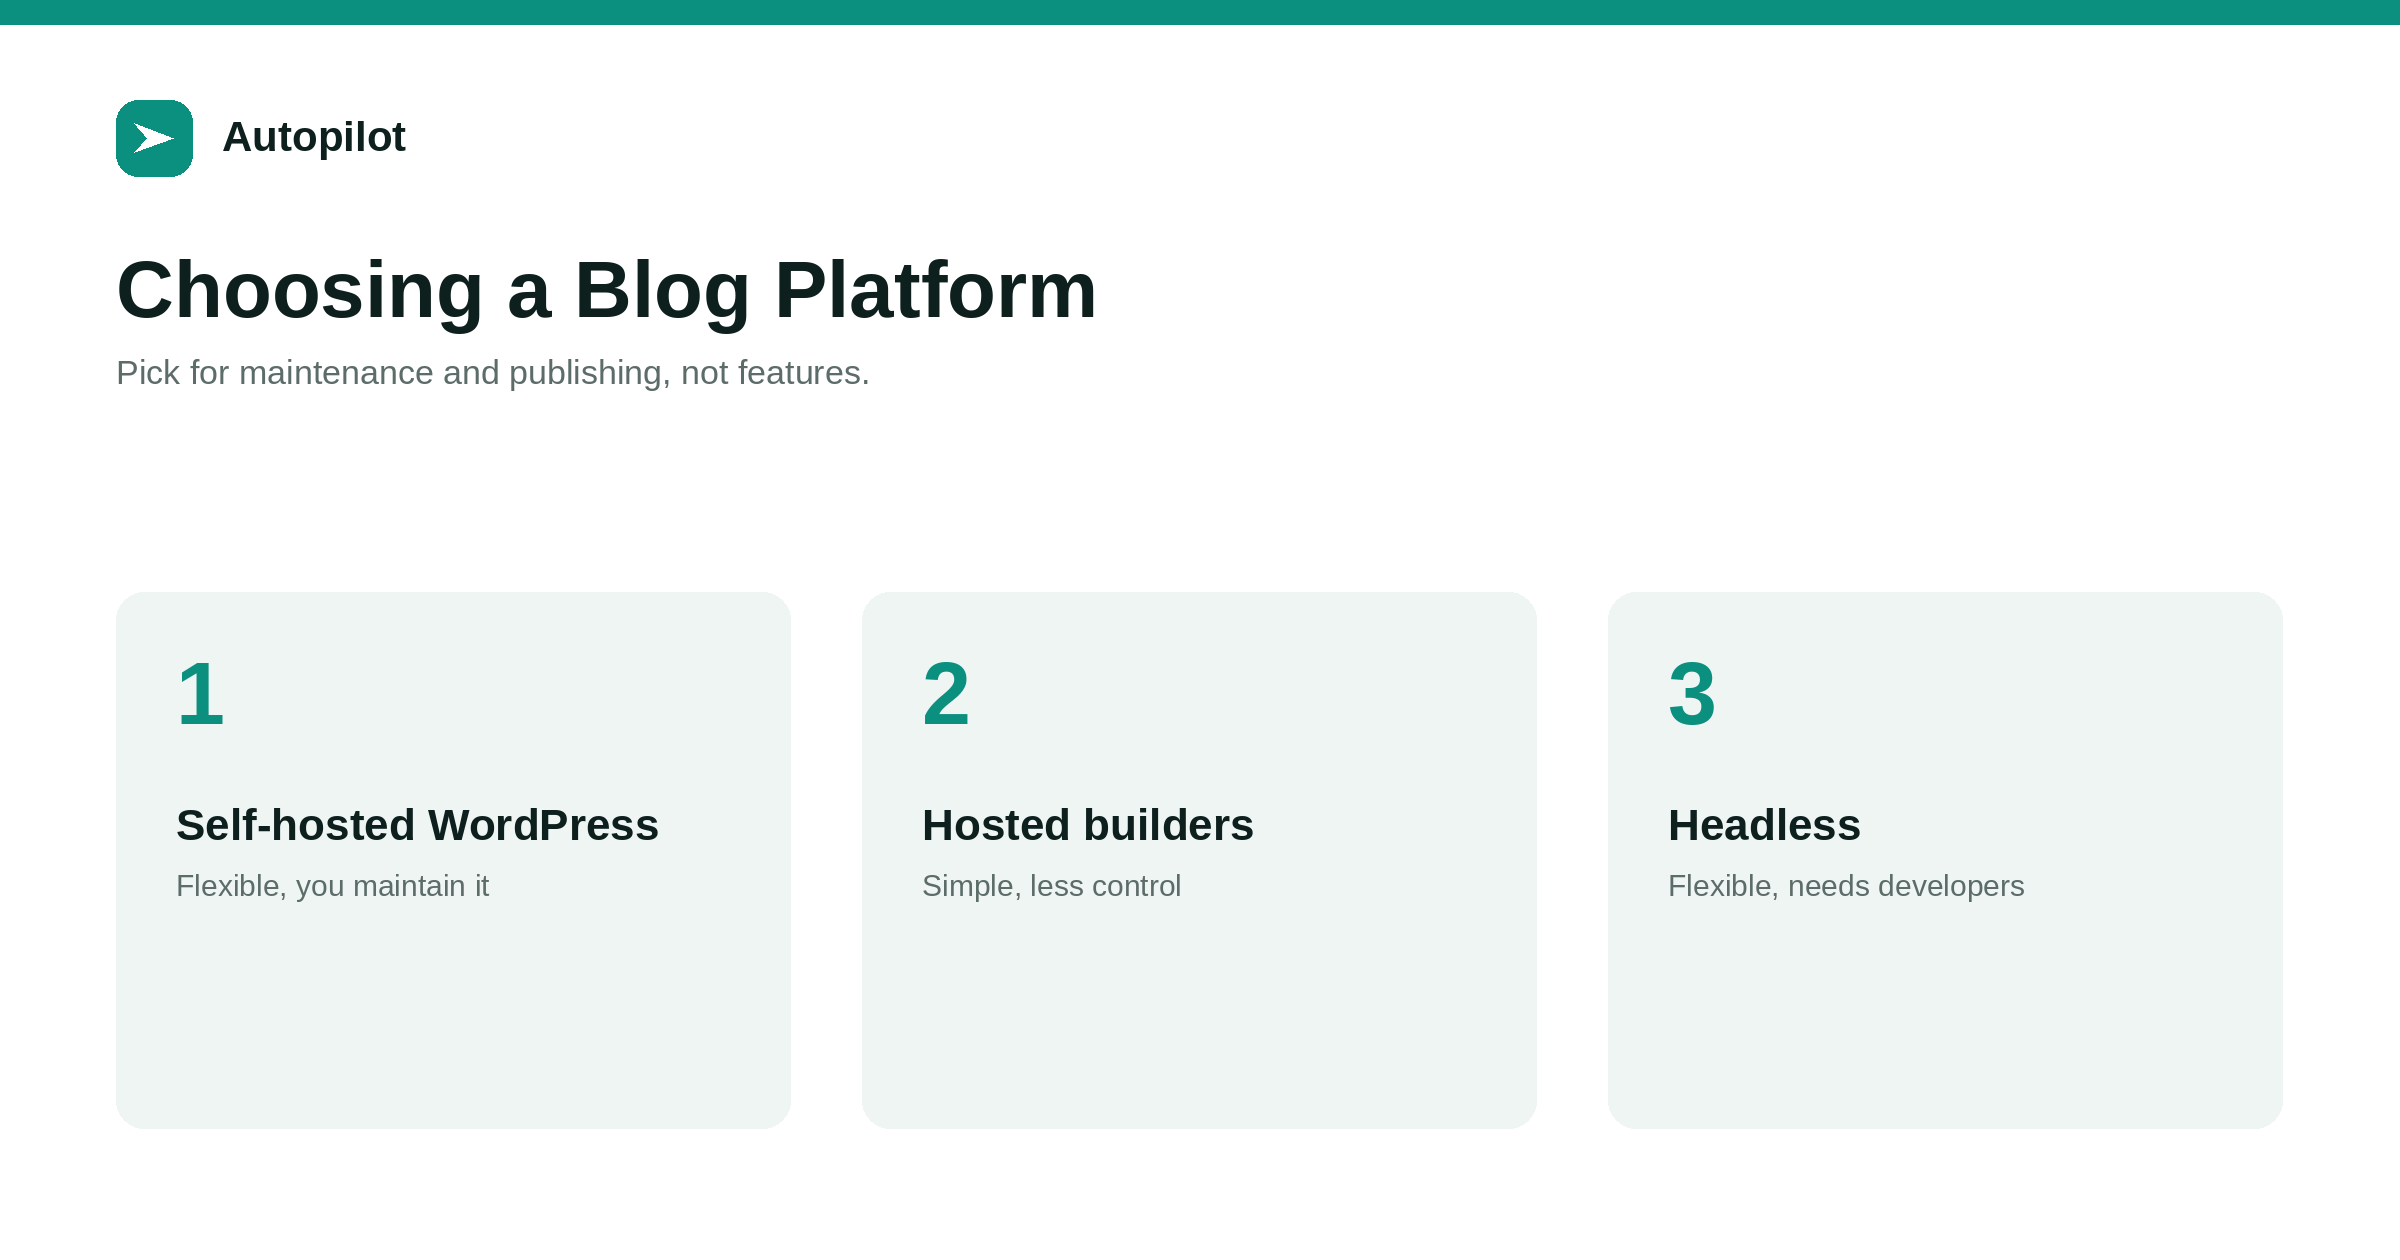This screenshot has height=1260, width=2400.
Task: Click the number 2 on second card
Action: pos(946,693)
